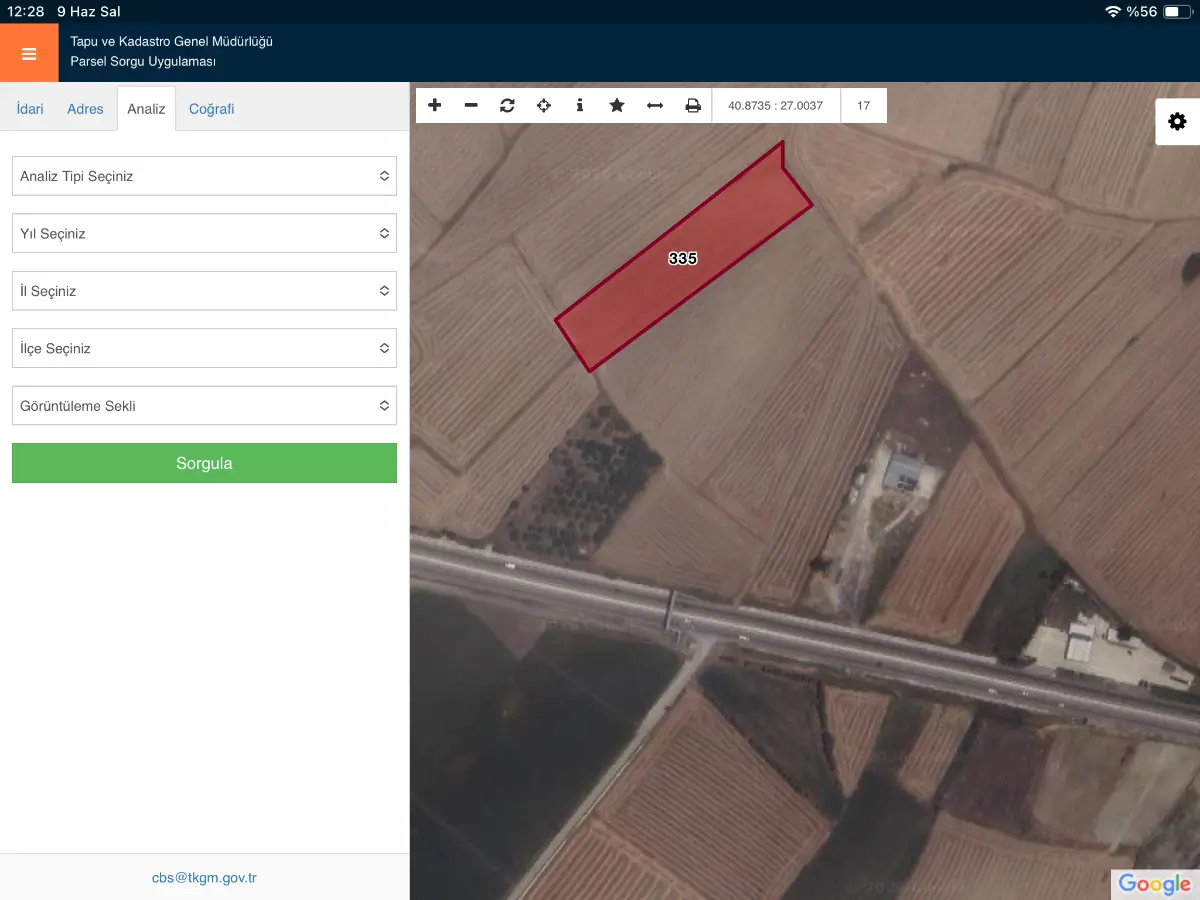Open favorites star tool
The image size is (1200, 900).
617,105
